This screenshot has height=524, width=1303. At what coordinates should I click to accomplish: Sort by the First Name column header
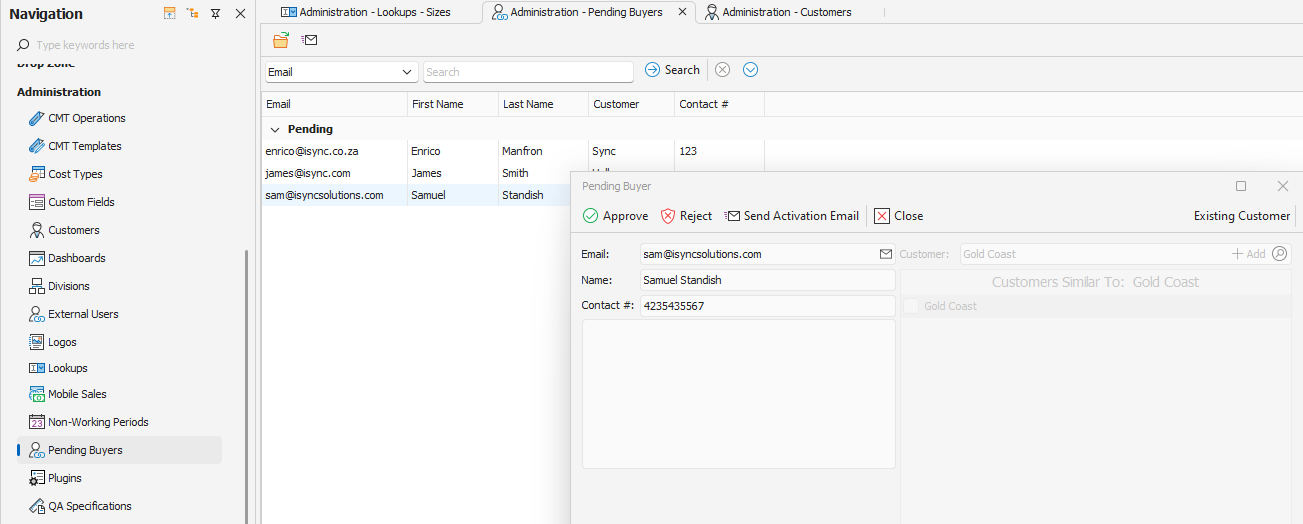point(453,104)
